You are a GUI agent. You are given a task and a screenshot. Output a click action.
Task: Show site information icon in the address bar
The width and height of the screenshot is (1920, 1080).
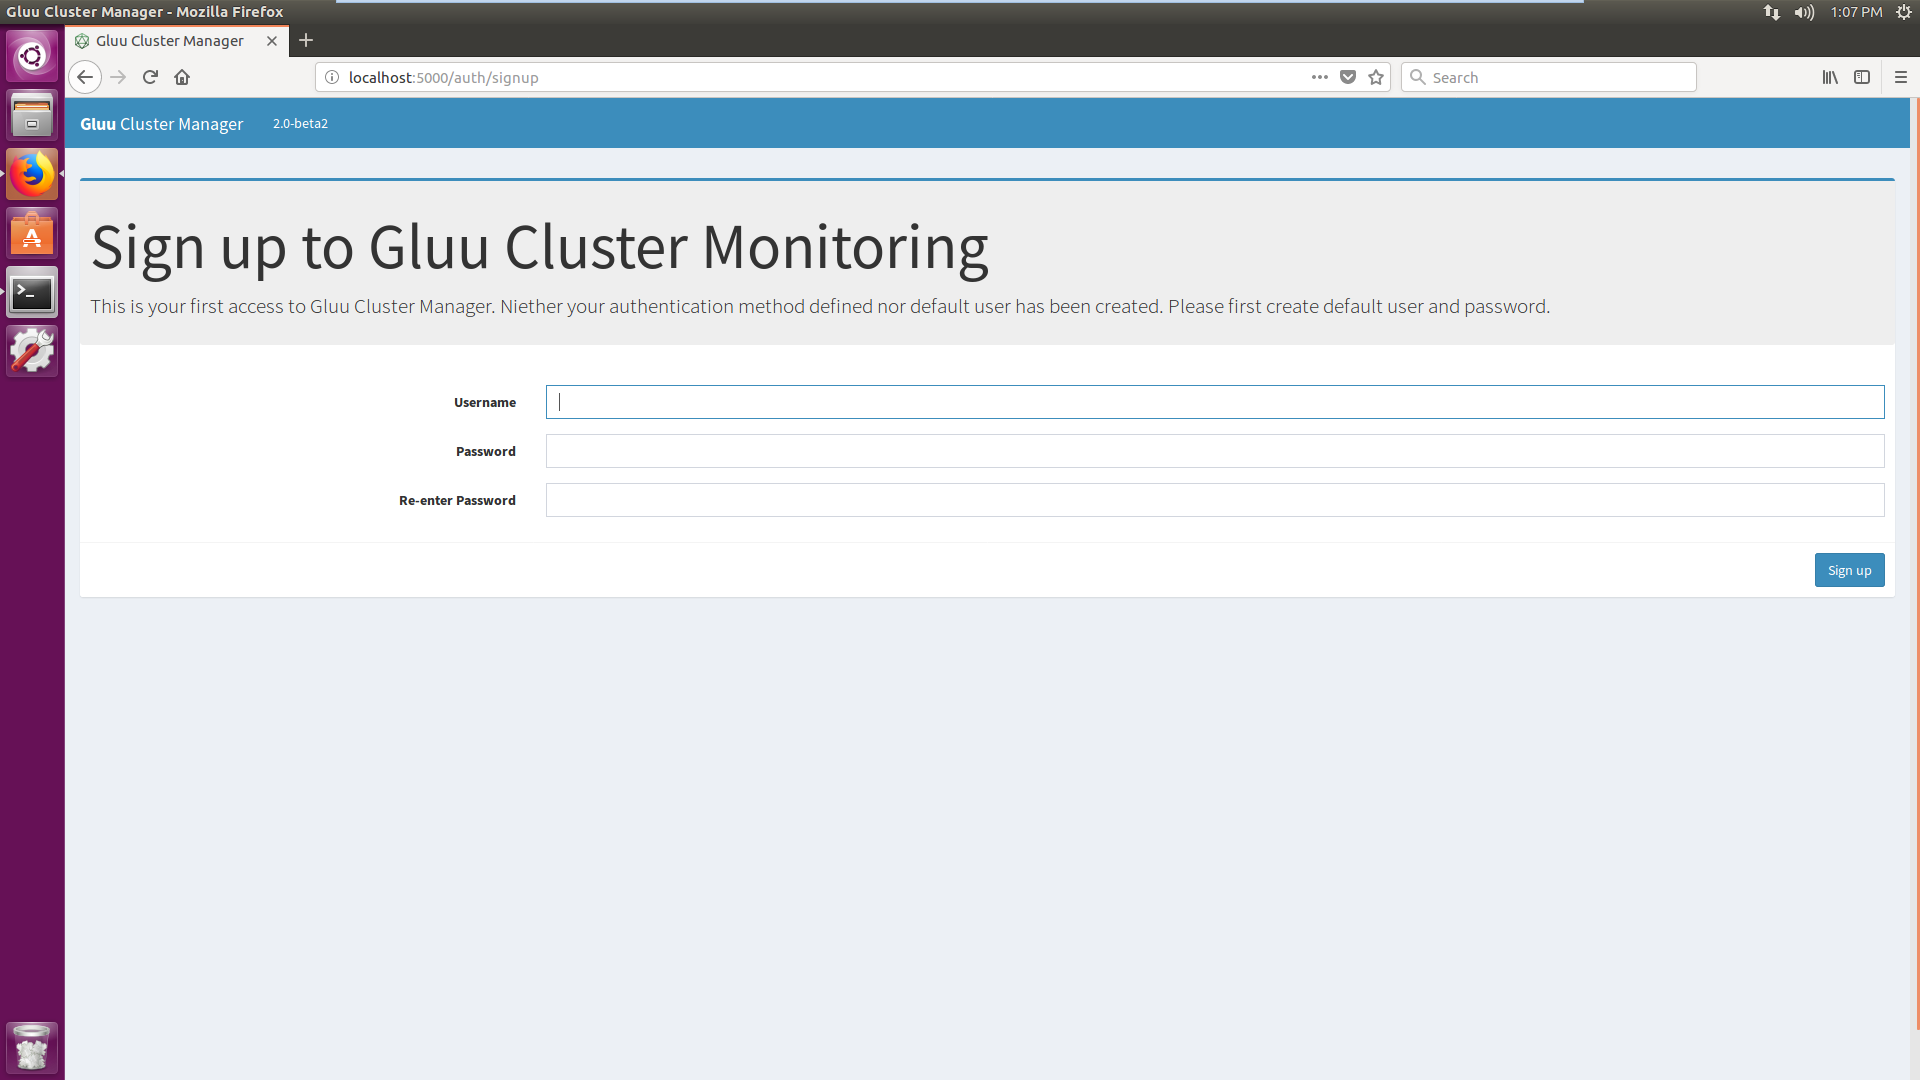click(x=332, y=77)
